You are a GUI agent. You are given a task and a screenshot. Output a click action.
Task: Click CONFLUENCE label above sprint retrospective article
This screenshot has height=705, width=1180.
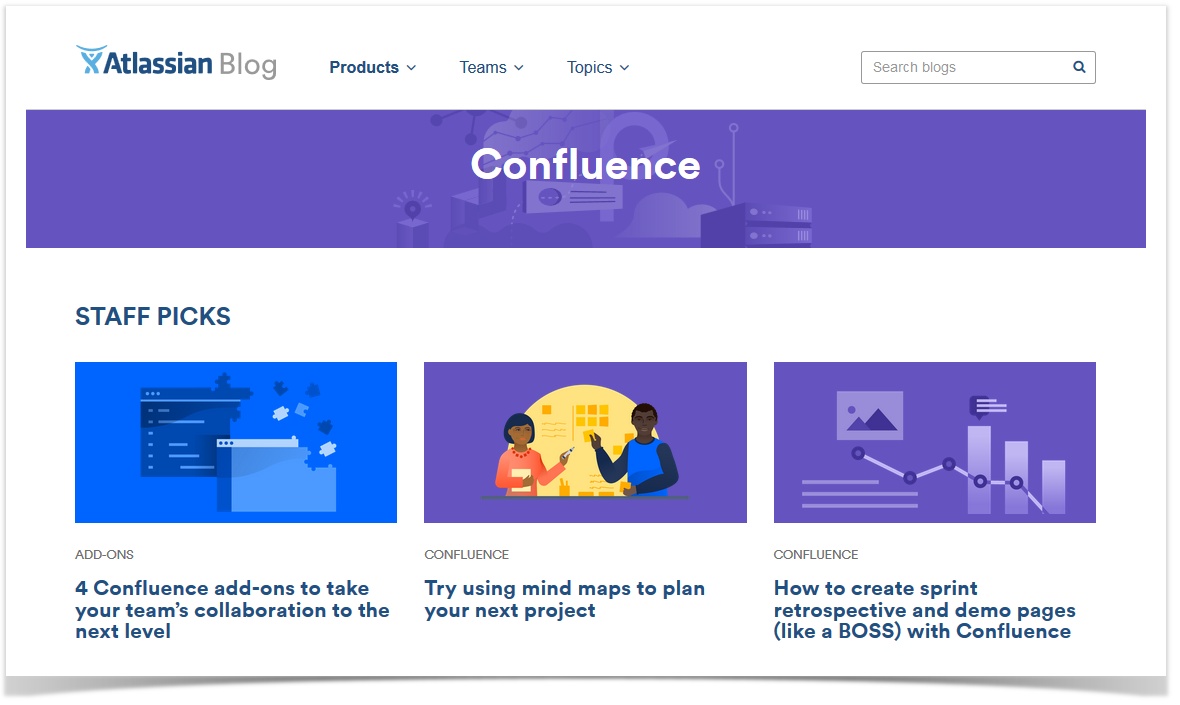pyautogui.click(x=816, y=555)
